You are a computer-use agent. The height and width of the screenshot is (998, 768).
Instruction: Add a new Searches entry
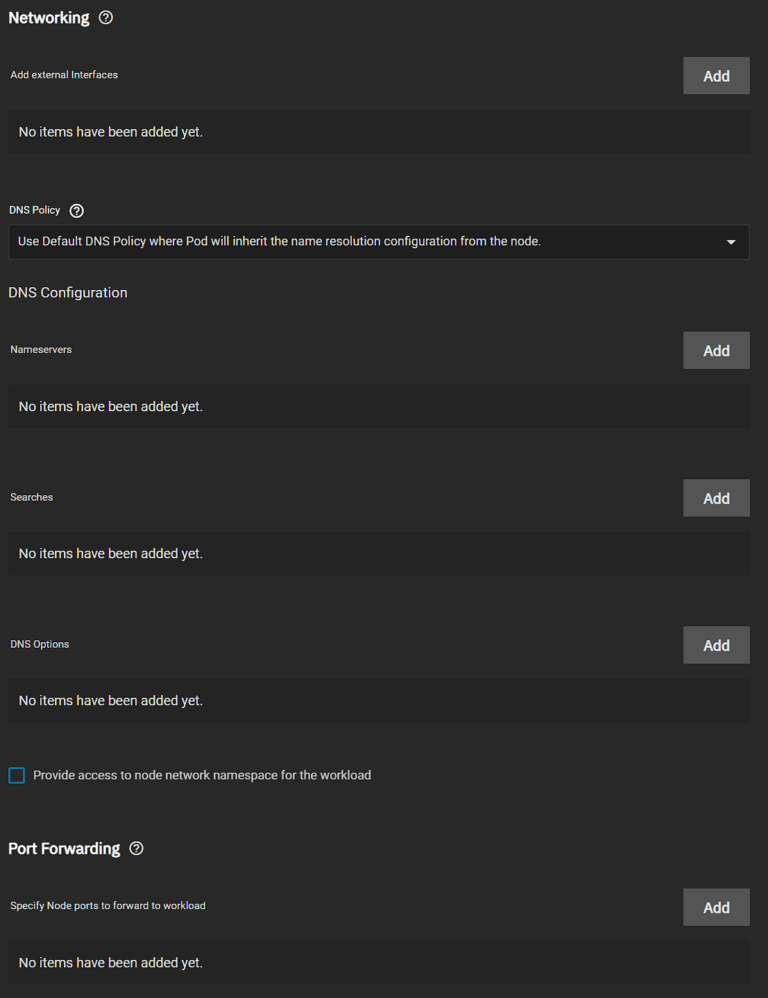click(x=716, y=498)
